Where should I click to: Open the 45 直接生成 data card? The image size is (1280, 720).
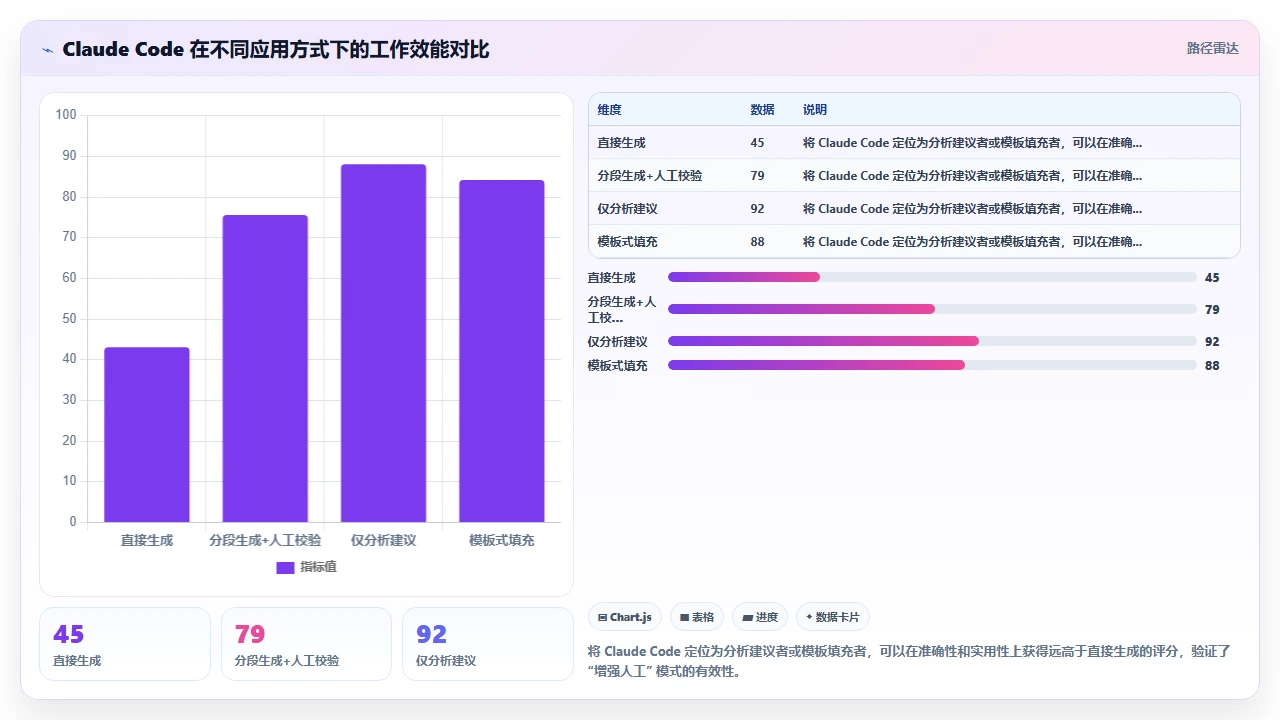tap(125, 644)
